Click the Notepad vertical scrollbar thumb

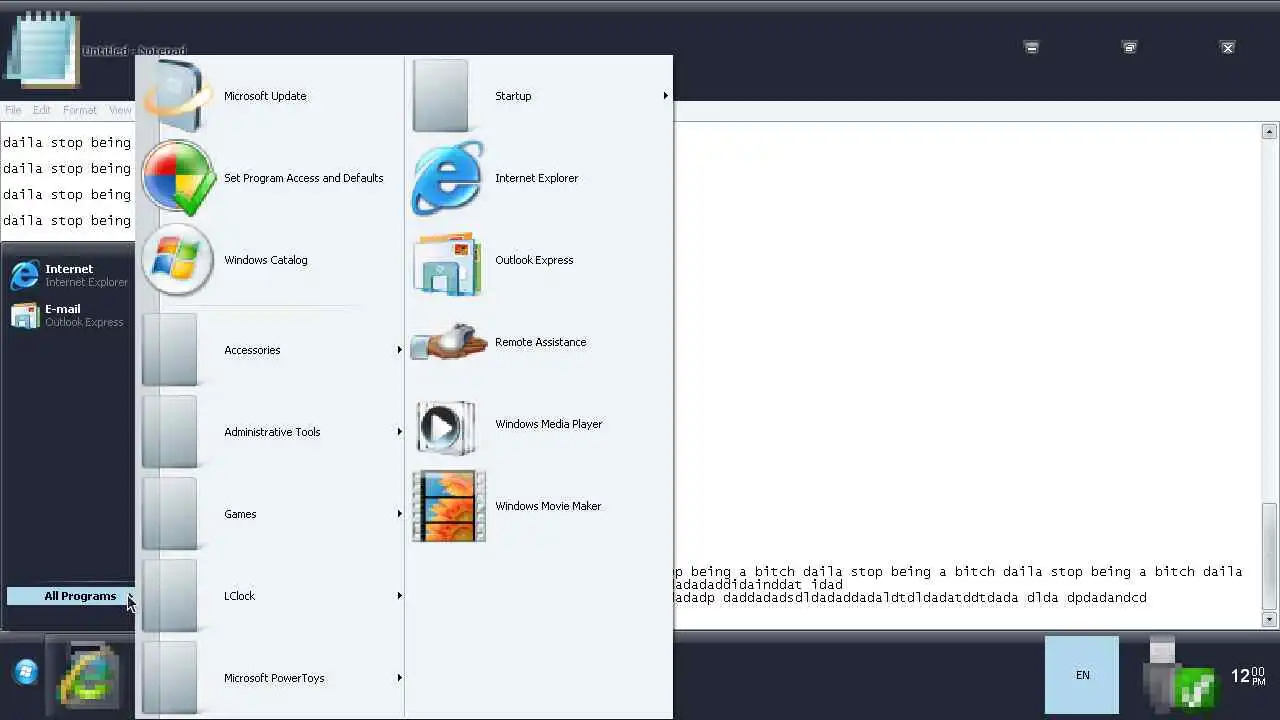coord(1269,554)
